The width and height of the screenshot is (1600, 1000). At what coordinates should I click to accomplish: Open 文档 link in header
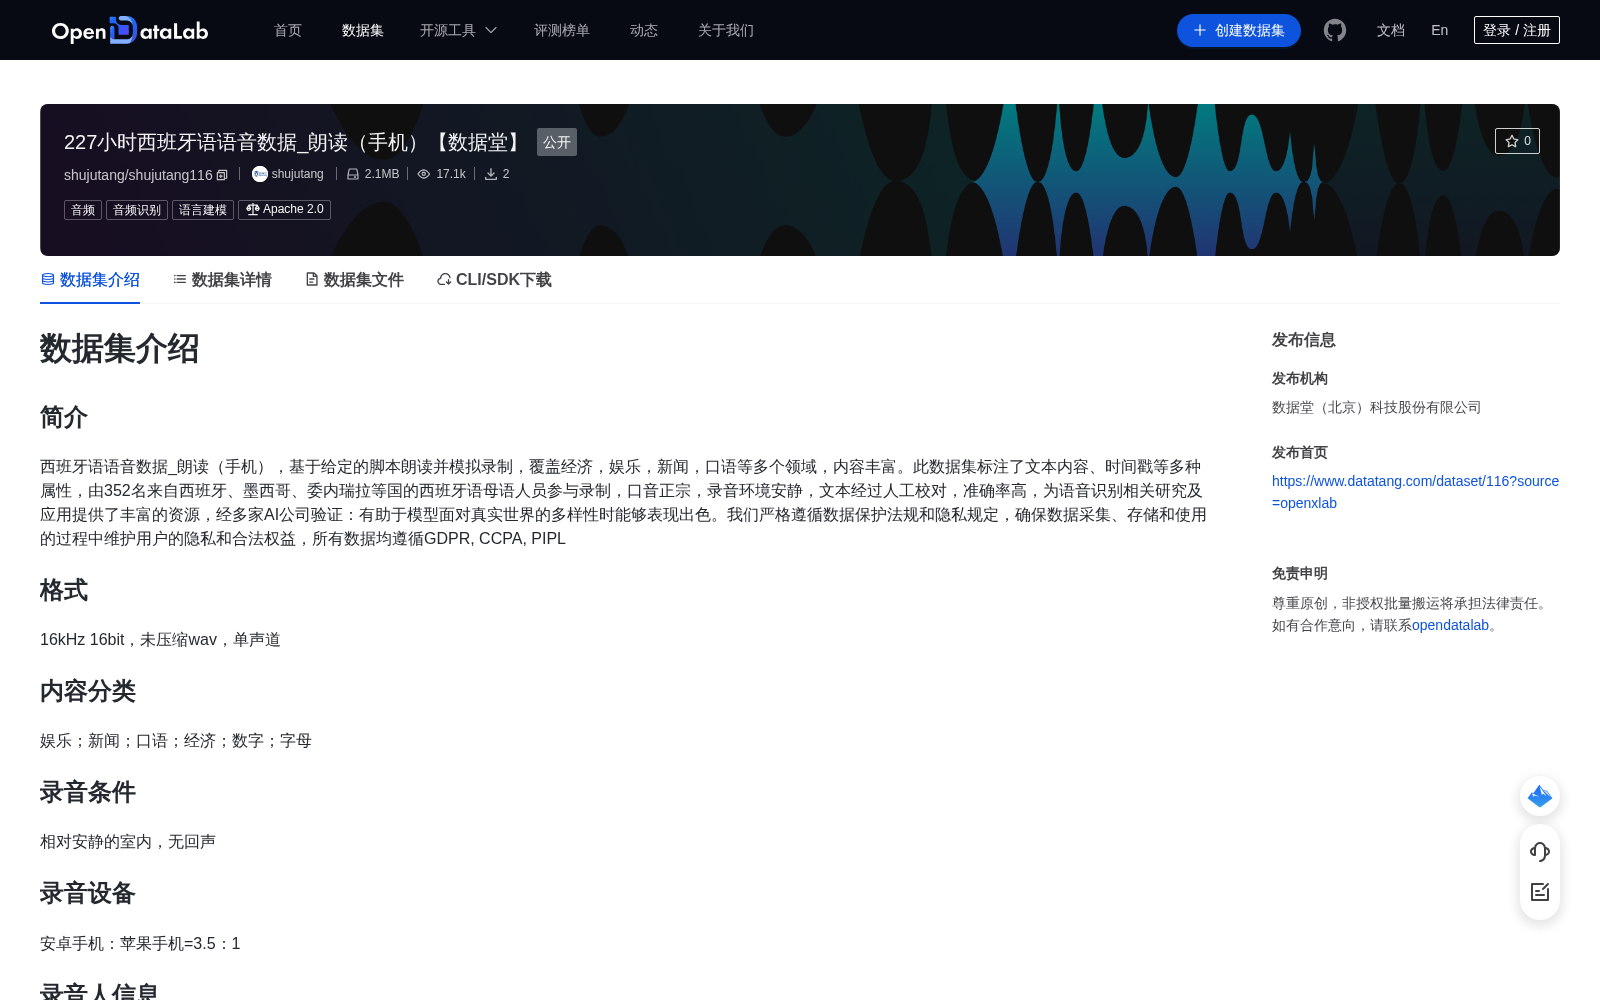pyautogui.click(x=1391, y=31)
